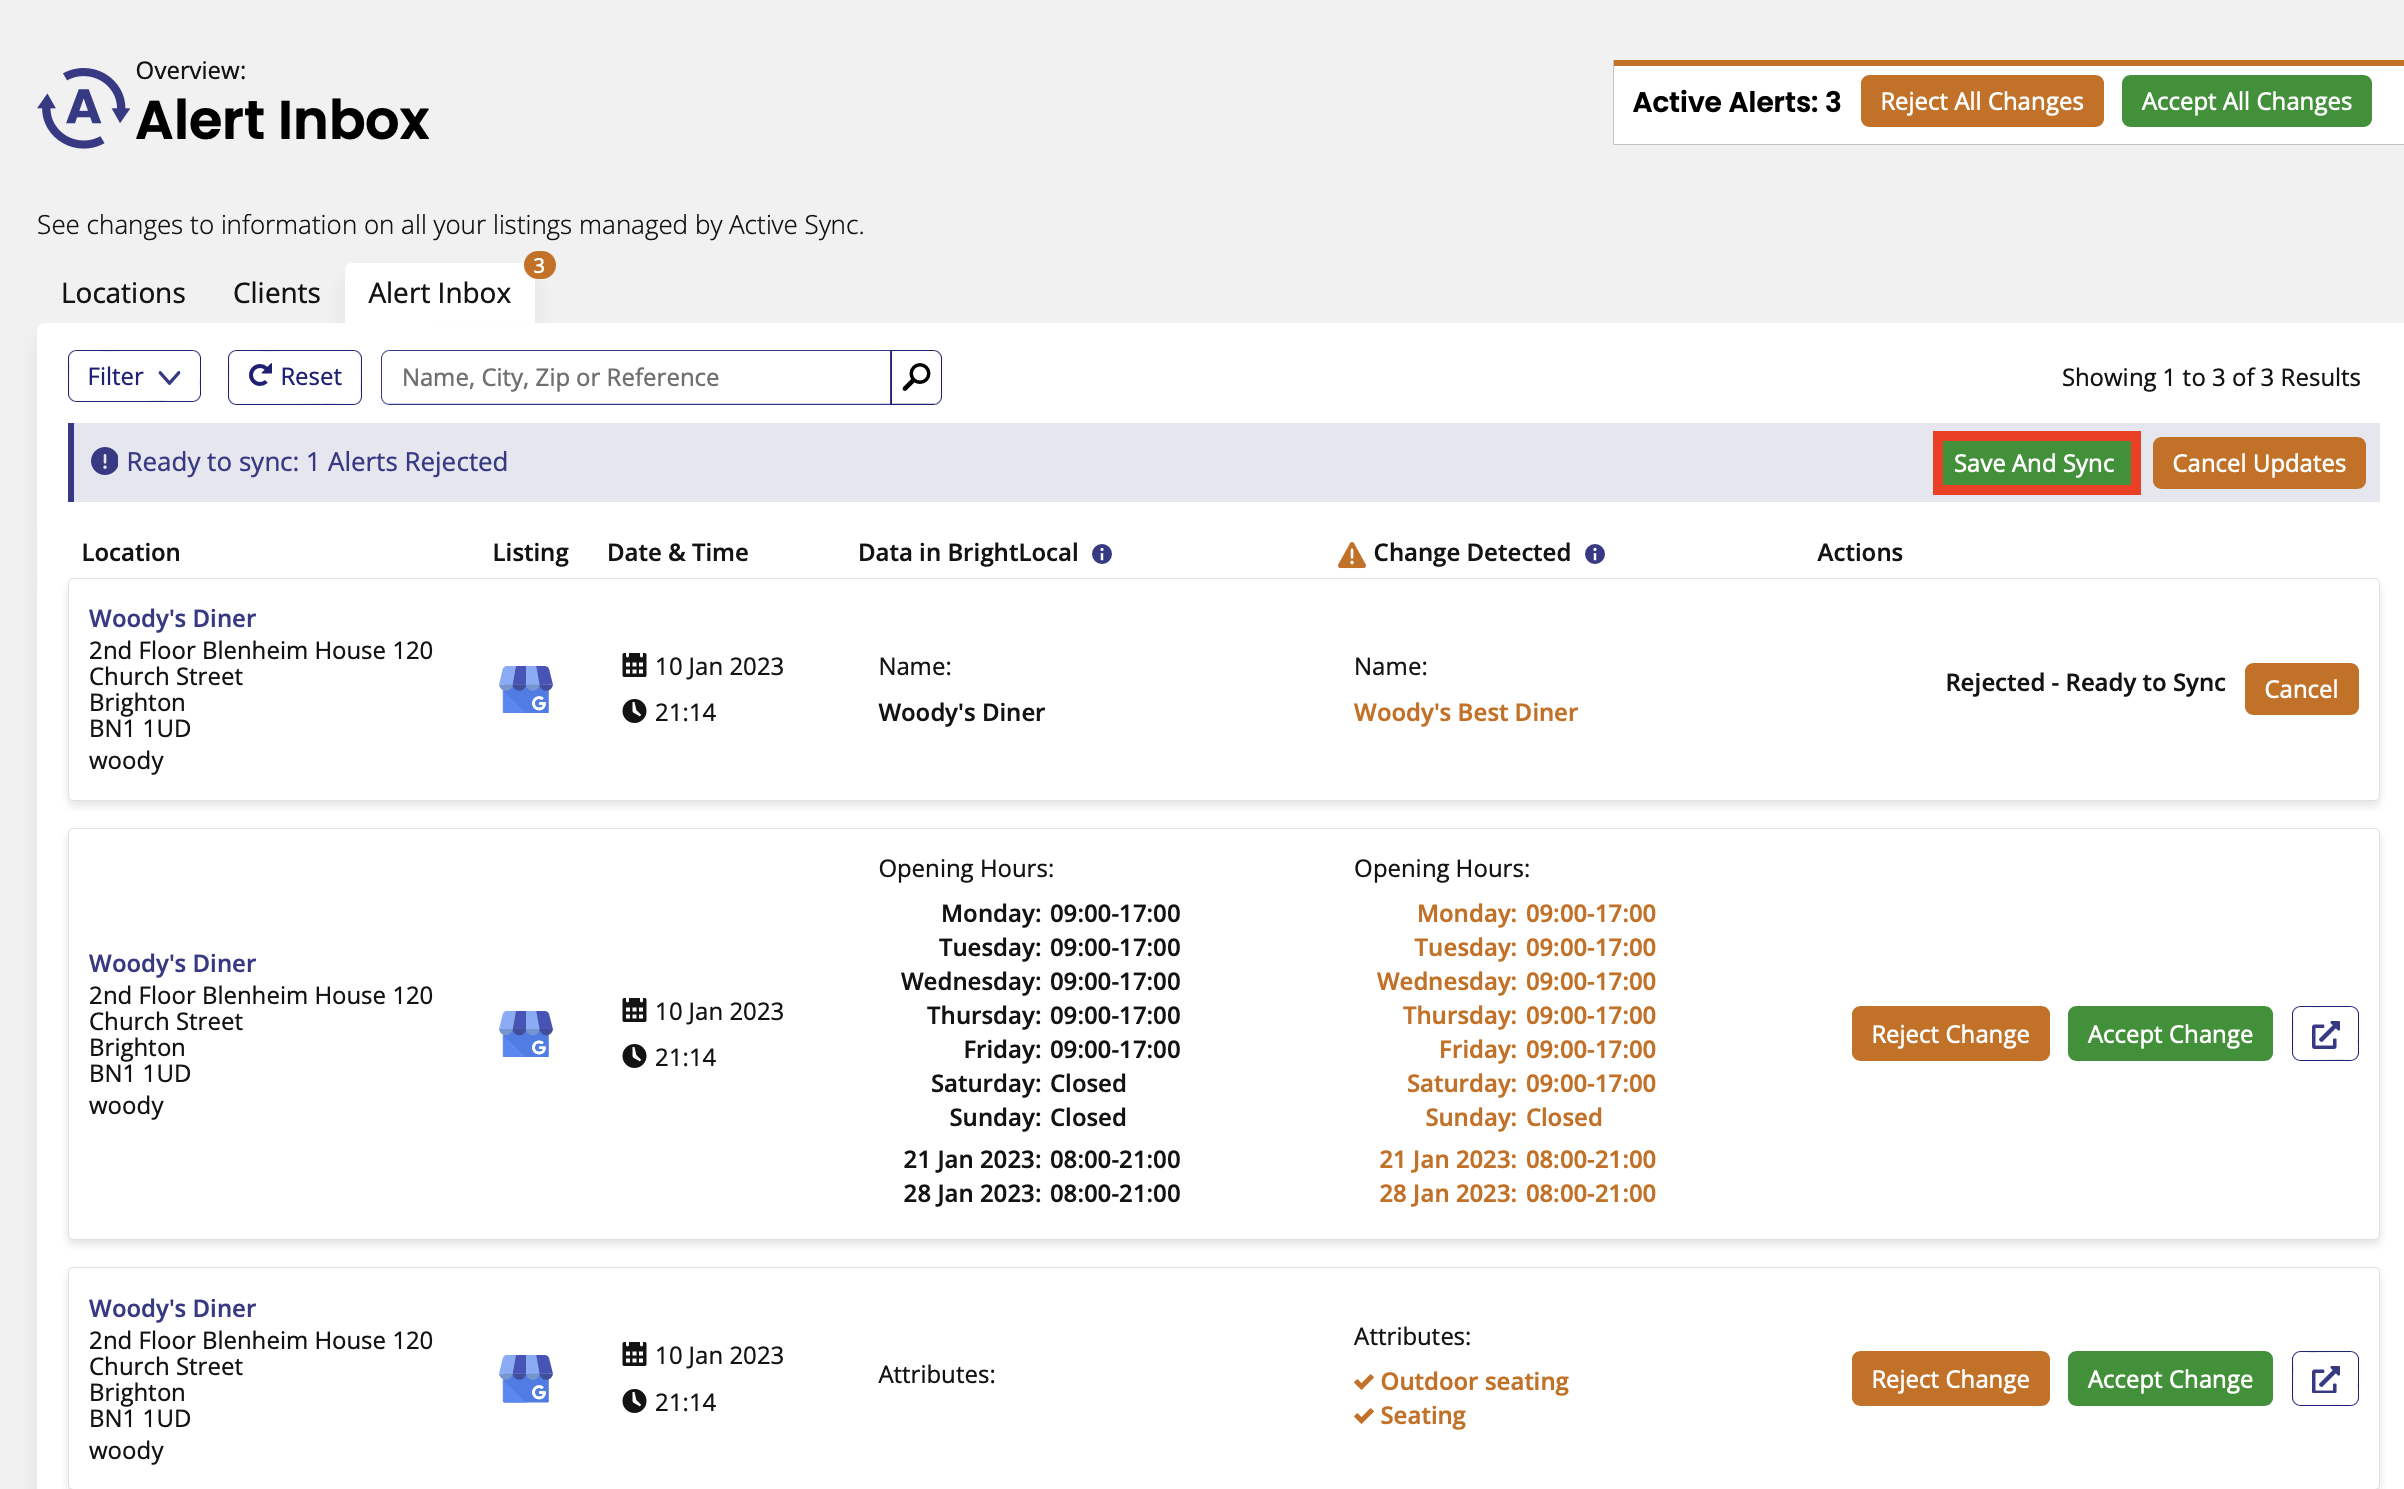The height and width of the screenshot is (1489, 2404).
Task: Click the search magnifier icon
Action: [916, 377]
